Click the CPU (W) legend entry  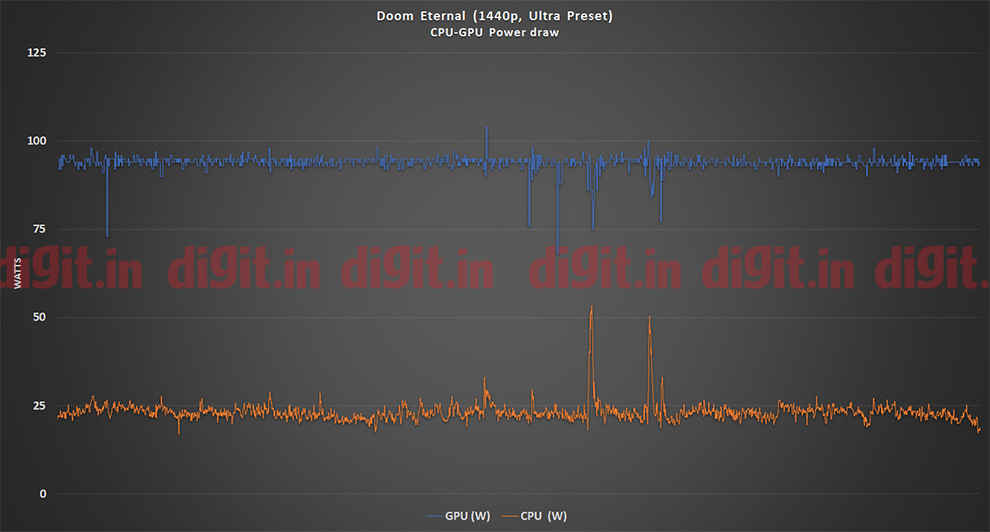[x=535, y=516]
